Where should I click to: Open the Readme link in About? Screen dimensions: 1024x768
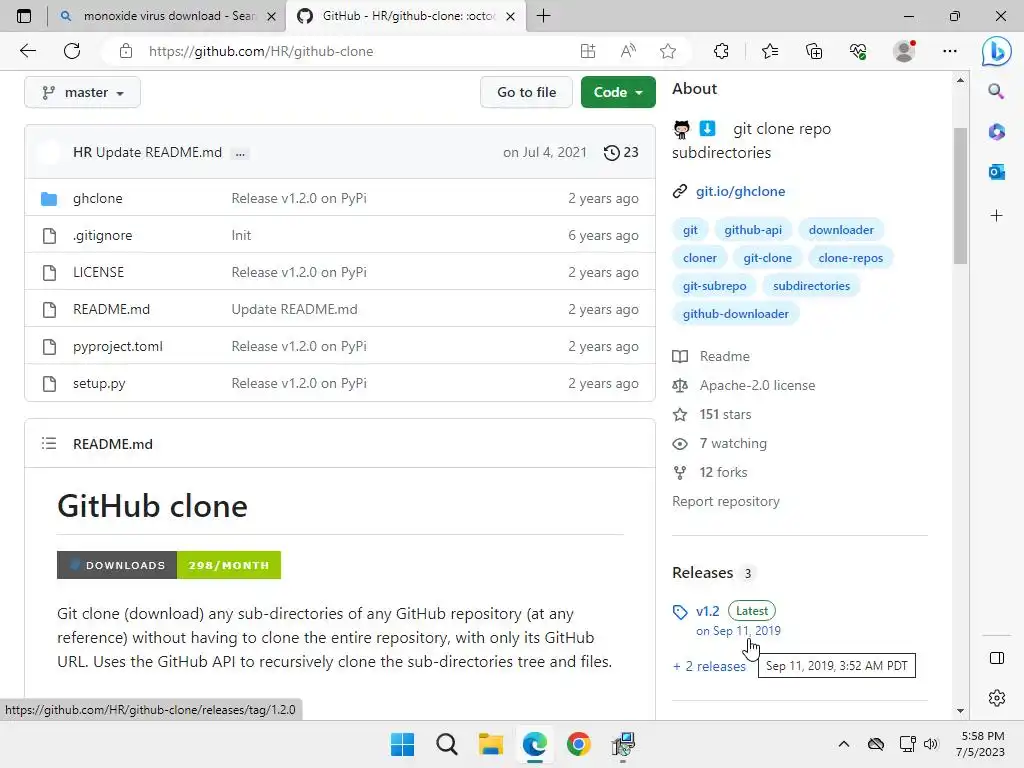724,357
